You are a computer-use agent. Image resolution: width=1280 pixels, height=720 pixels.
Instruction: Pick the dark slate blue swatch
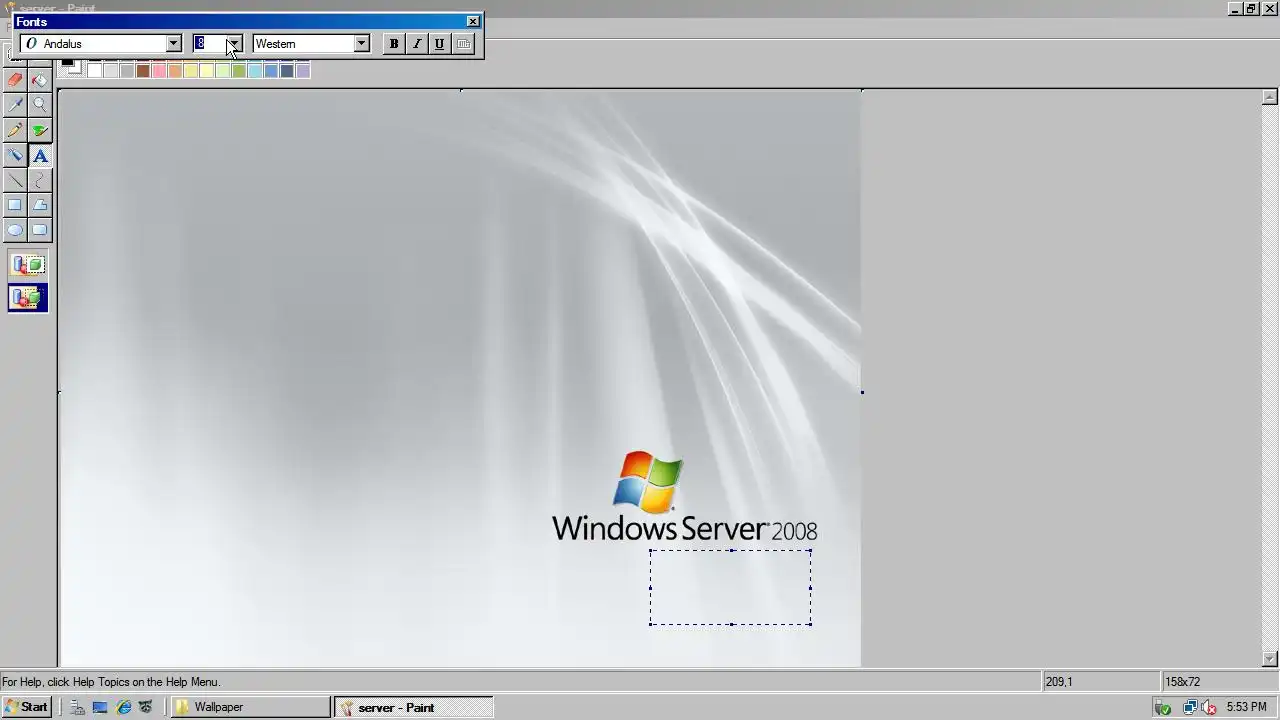pyautogui.click(x=287, y=70)
